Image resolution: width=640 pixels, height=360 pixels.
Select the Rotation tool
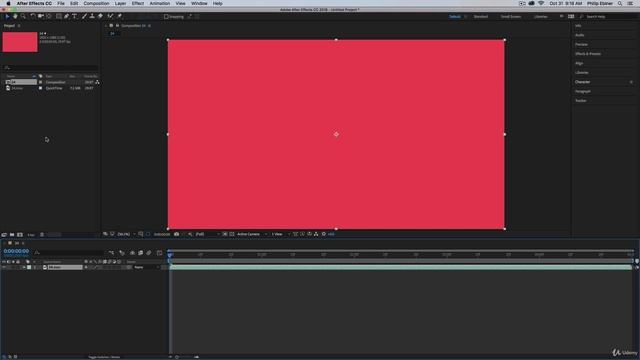[x=33, y=16]
